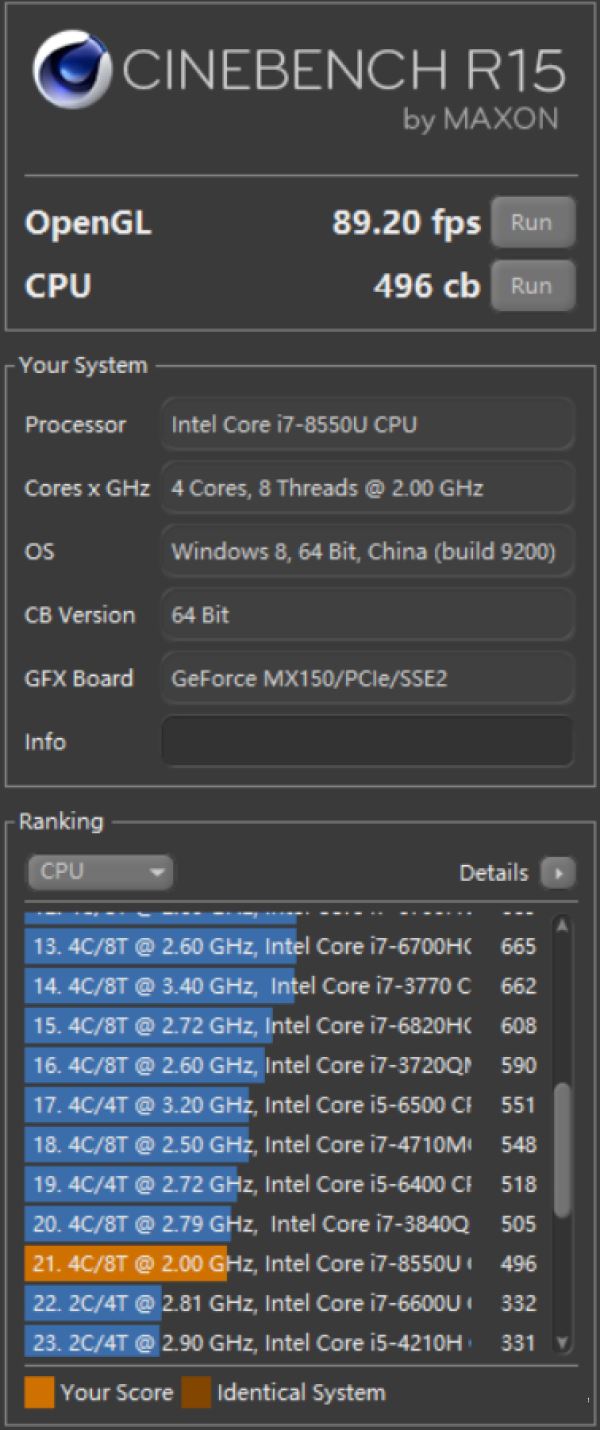The image size is (600, 1430).
Task: Click Cores x GHz value field
Action: [x=368, y=488]
